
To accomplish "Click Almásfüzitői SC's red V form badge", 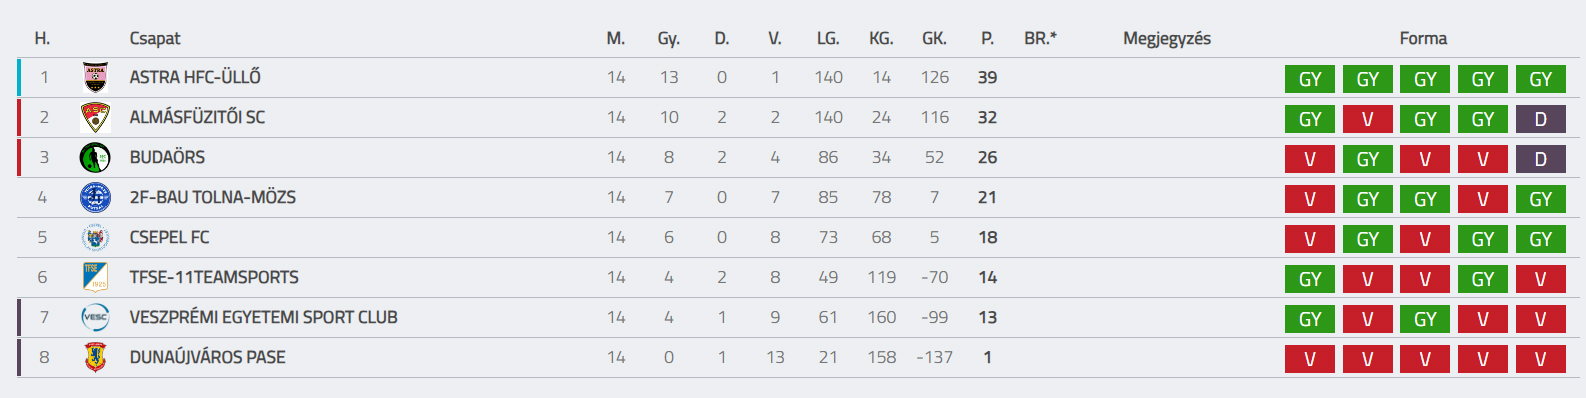I will [1368, 119].
